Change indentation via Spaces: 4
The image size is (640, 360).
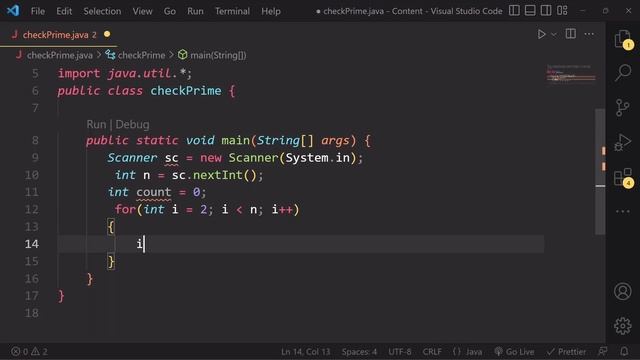[x=359, y=351]
